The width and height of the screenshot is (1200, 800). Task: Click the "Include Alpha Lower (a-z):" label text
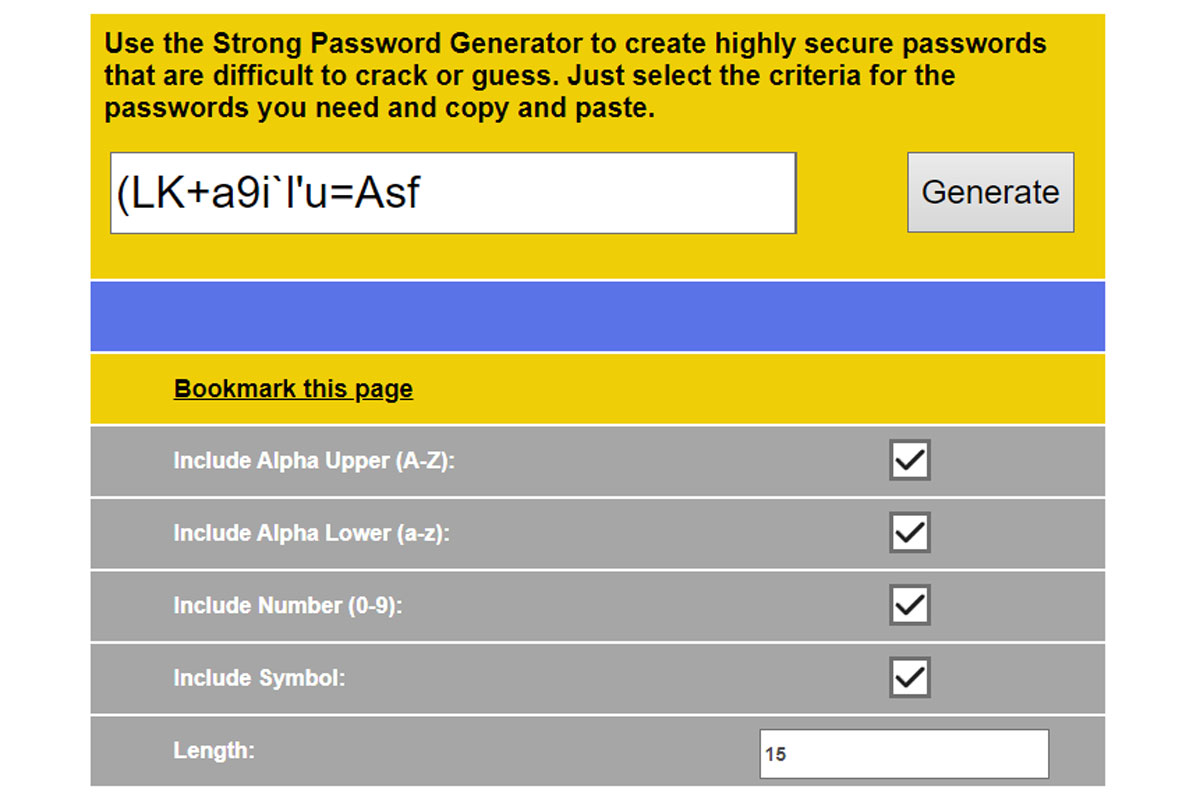coord(311,534)
